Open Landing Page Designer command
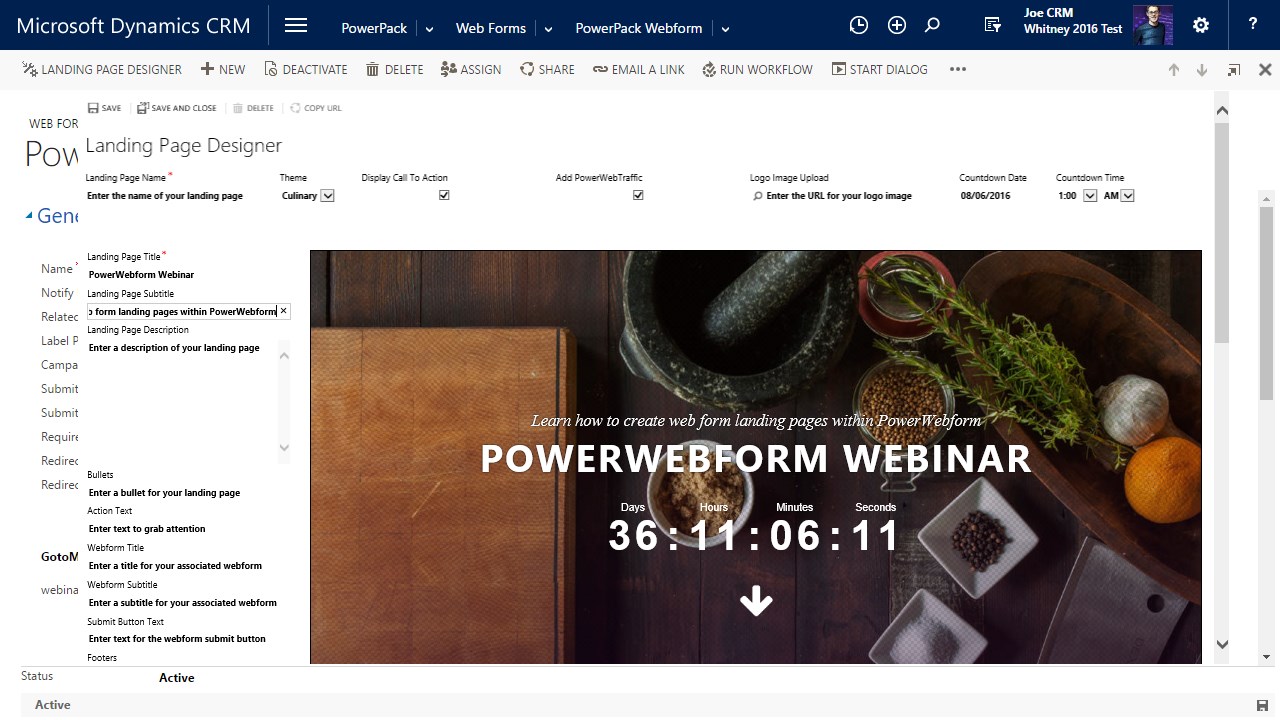The image size is (1280, 720). tap(102, 69)
